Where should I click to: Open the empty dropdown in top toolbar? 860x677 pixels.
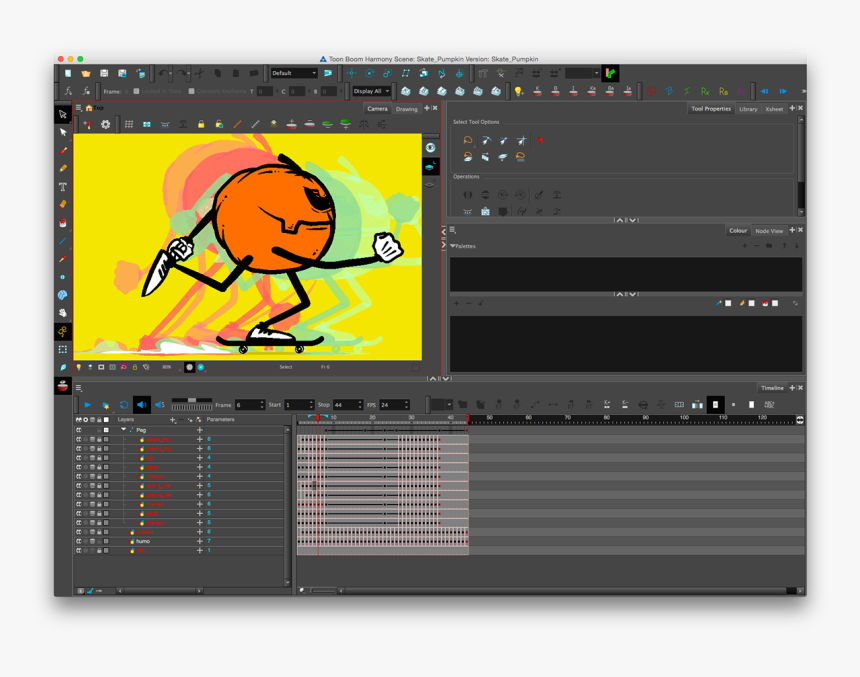pos(582,73)
